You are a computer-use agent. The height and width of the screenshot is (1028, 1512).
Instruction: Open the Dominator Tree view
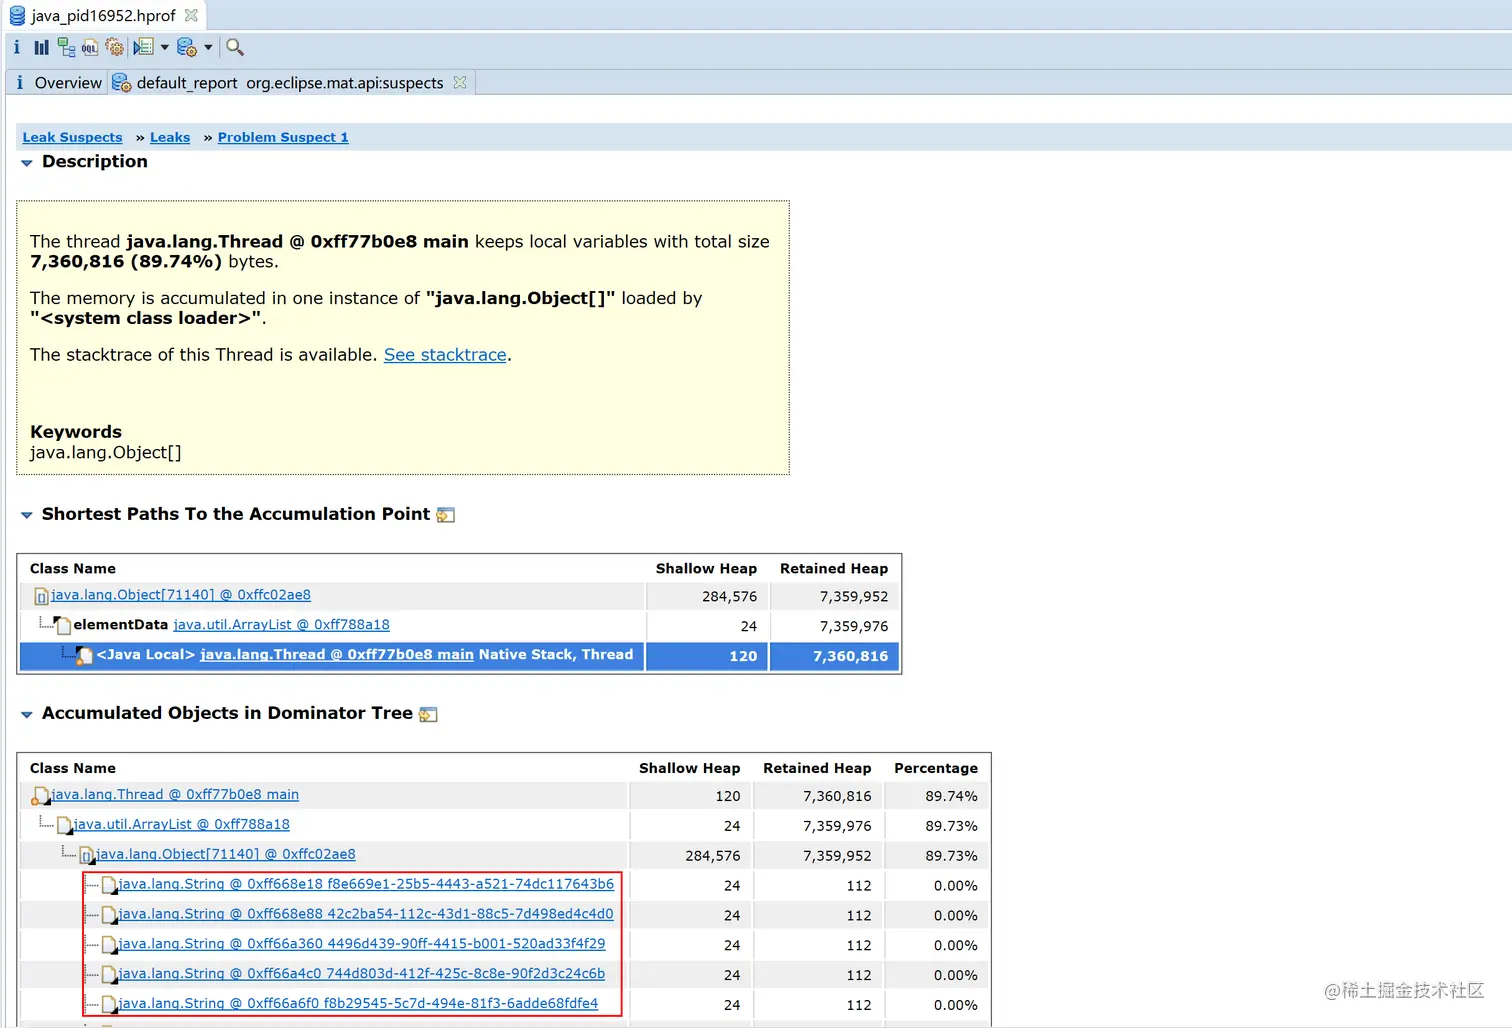66,47
